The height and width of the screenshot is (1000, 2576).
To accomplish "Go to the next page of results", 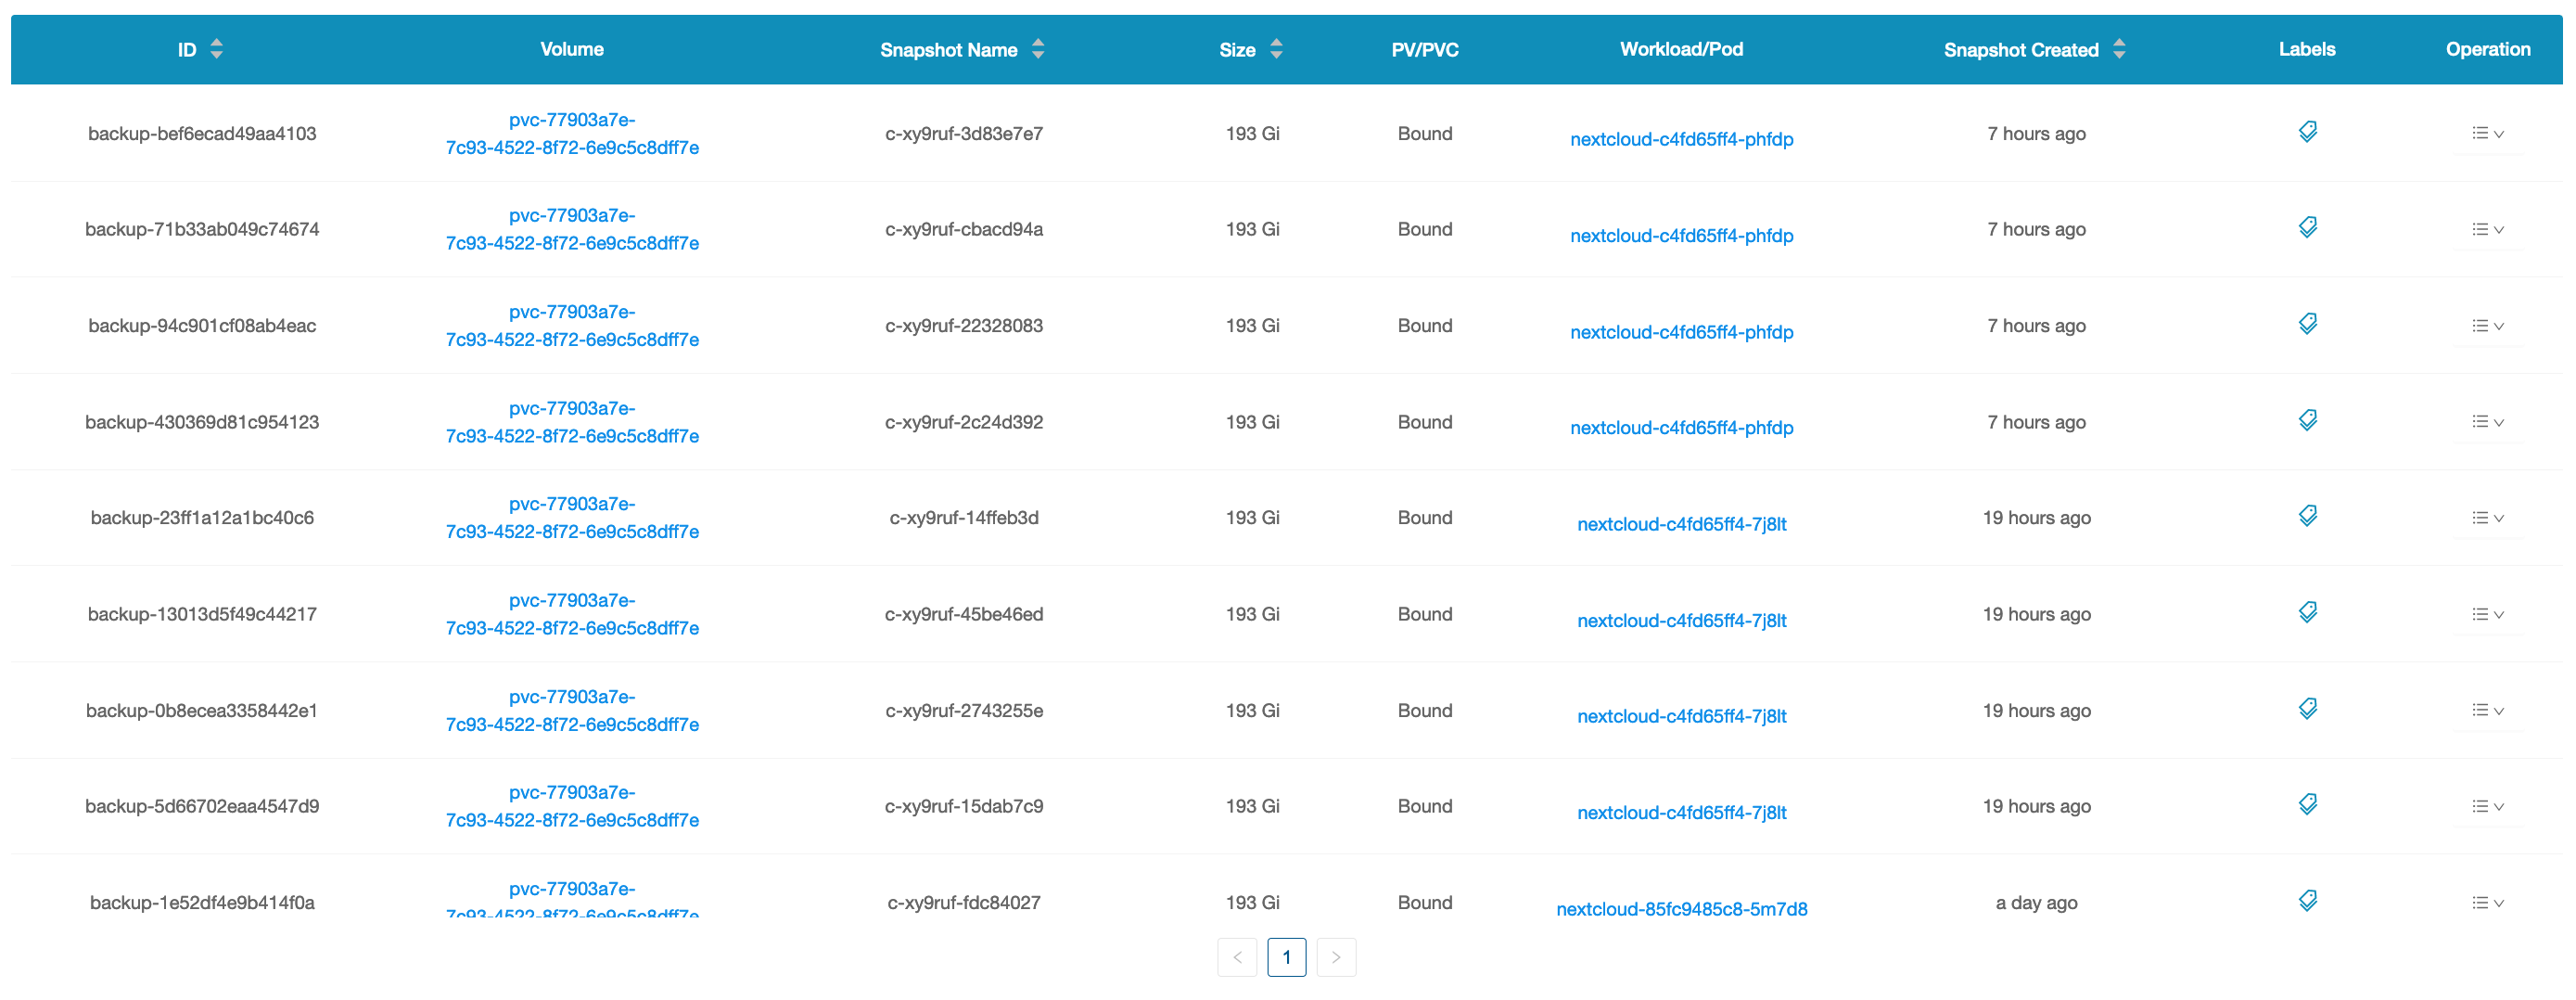I will (1336, 957).
